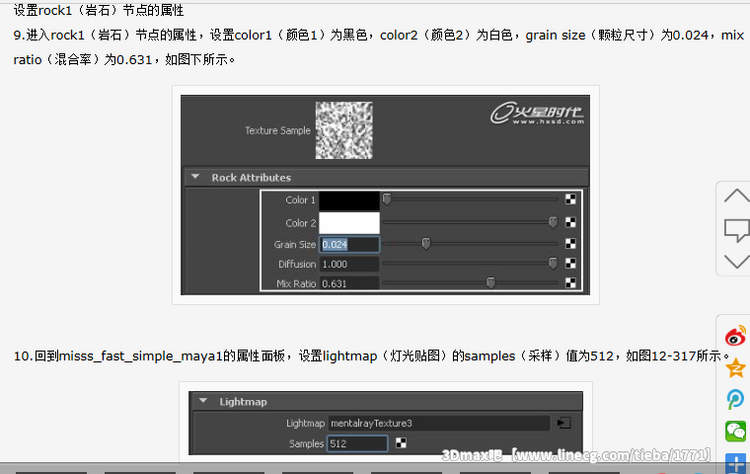Click the 'Lightmap' section heading text
Screen dimensions: 750x474
(243, 402)
